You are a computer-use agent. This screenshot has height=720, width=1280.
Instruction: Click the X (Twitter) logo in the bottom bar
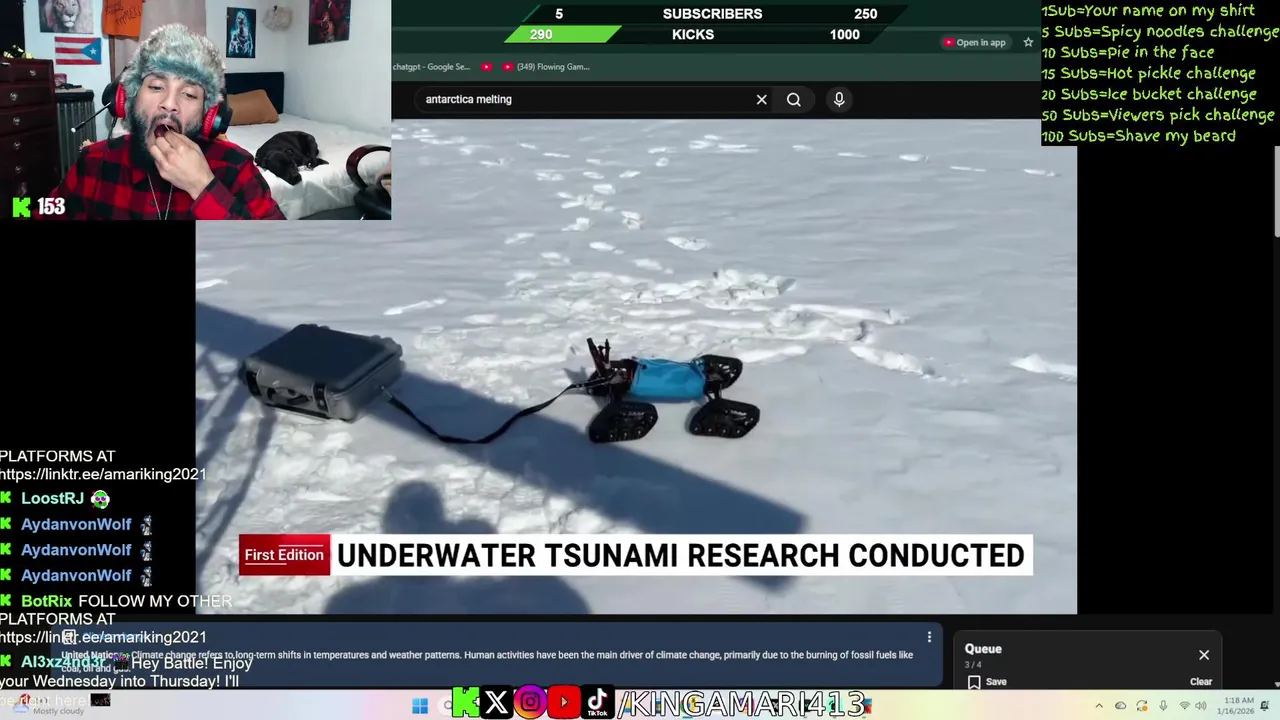coord(496,703)
